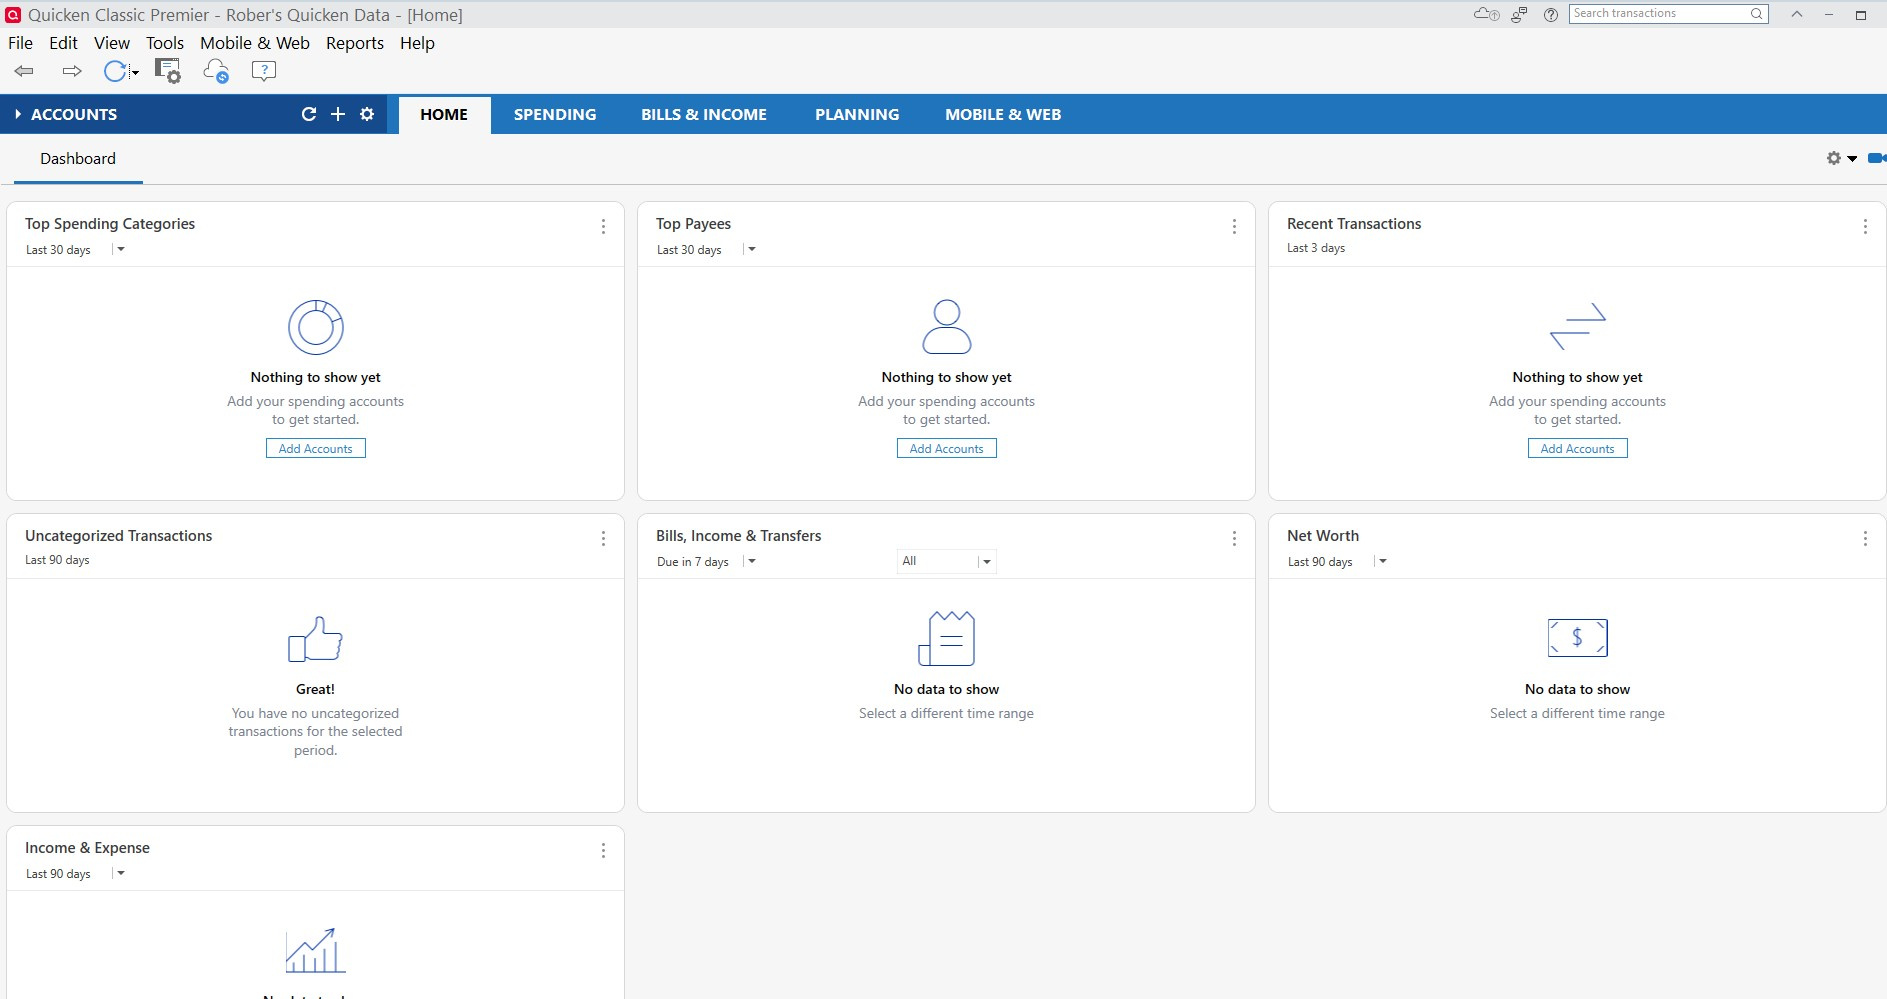
Task: Open the dashboard gear dropdown arrow
Action: click(x=1852, y=159)
